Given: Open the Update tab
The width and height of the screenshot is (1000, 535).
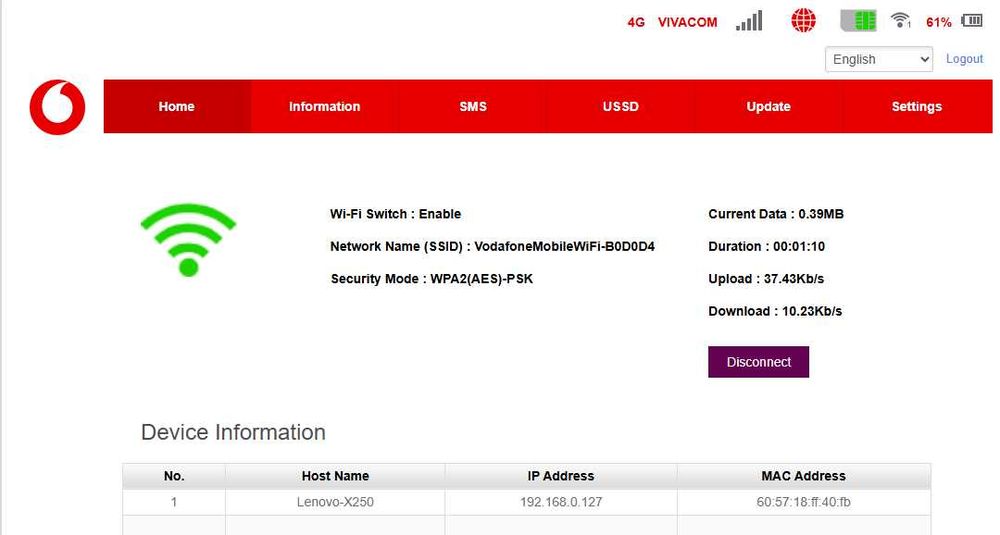Looking at the screenshot, I should pyautogui.click(x=768, y=106).
